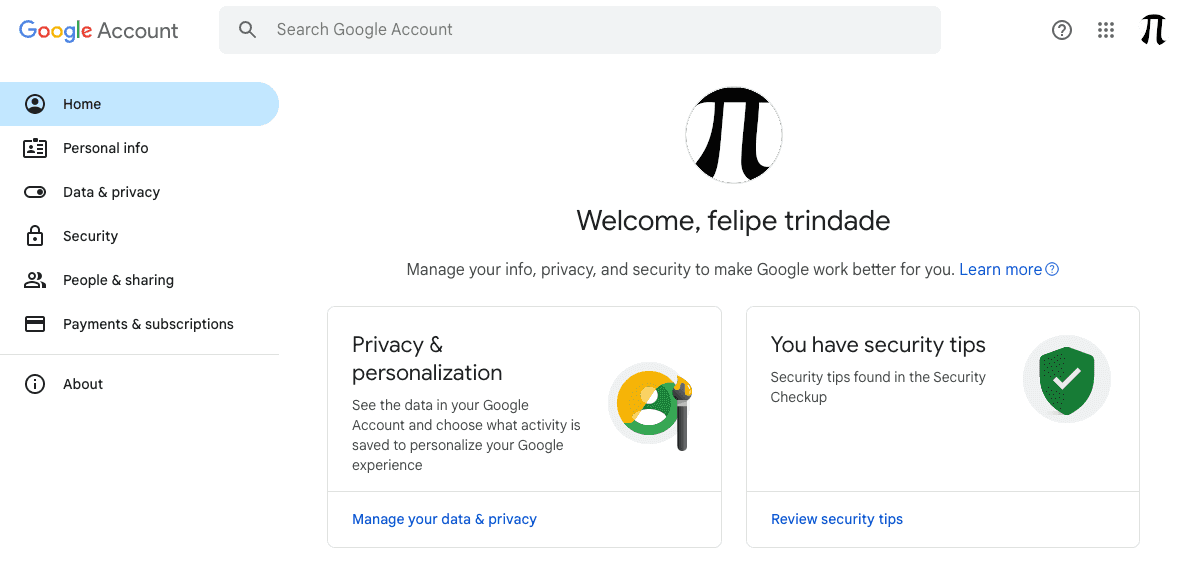Focus the Search Google Account field

[580, 30]
